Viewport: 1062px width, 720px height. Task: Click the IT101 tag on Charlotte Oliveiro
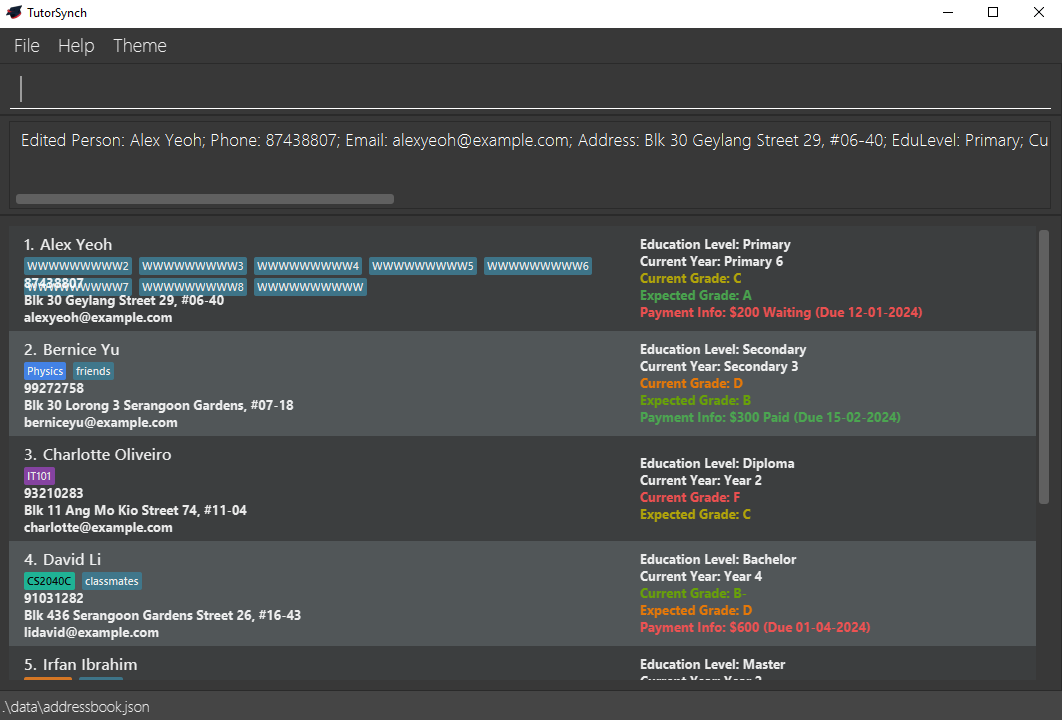tap(39, 476)
